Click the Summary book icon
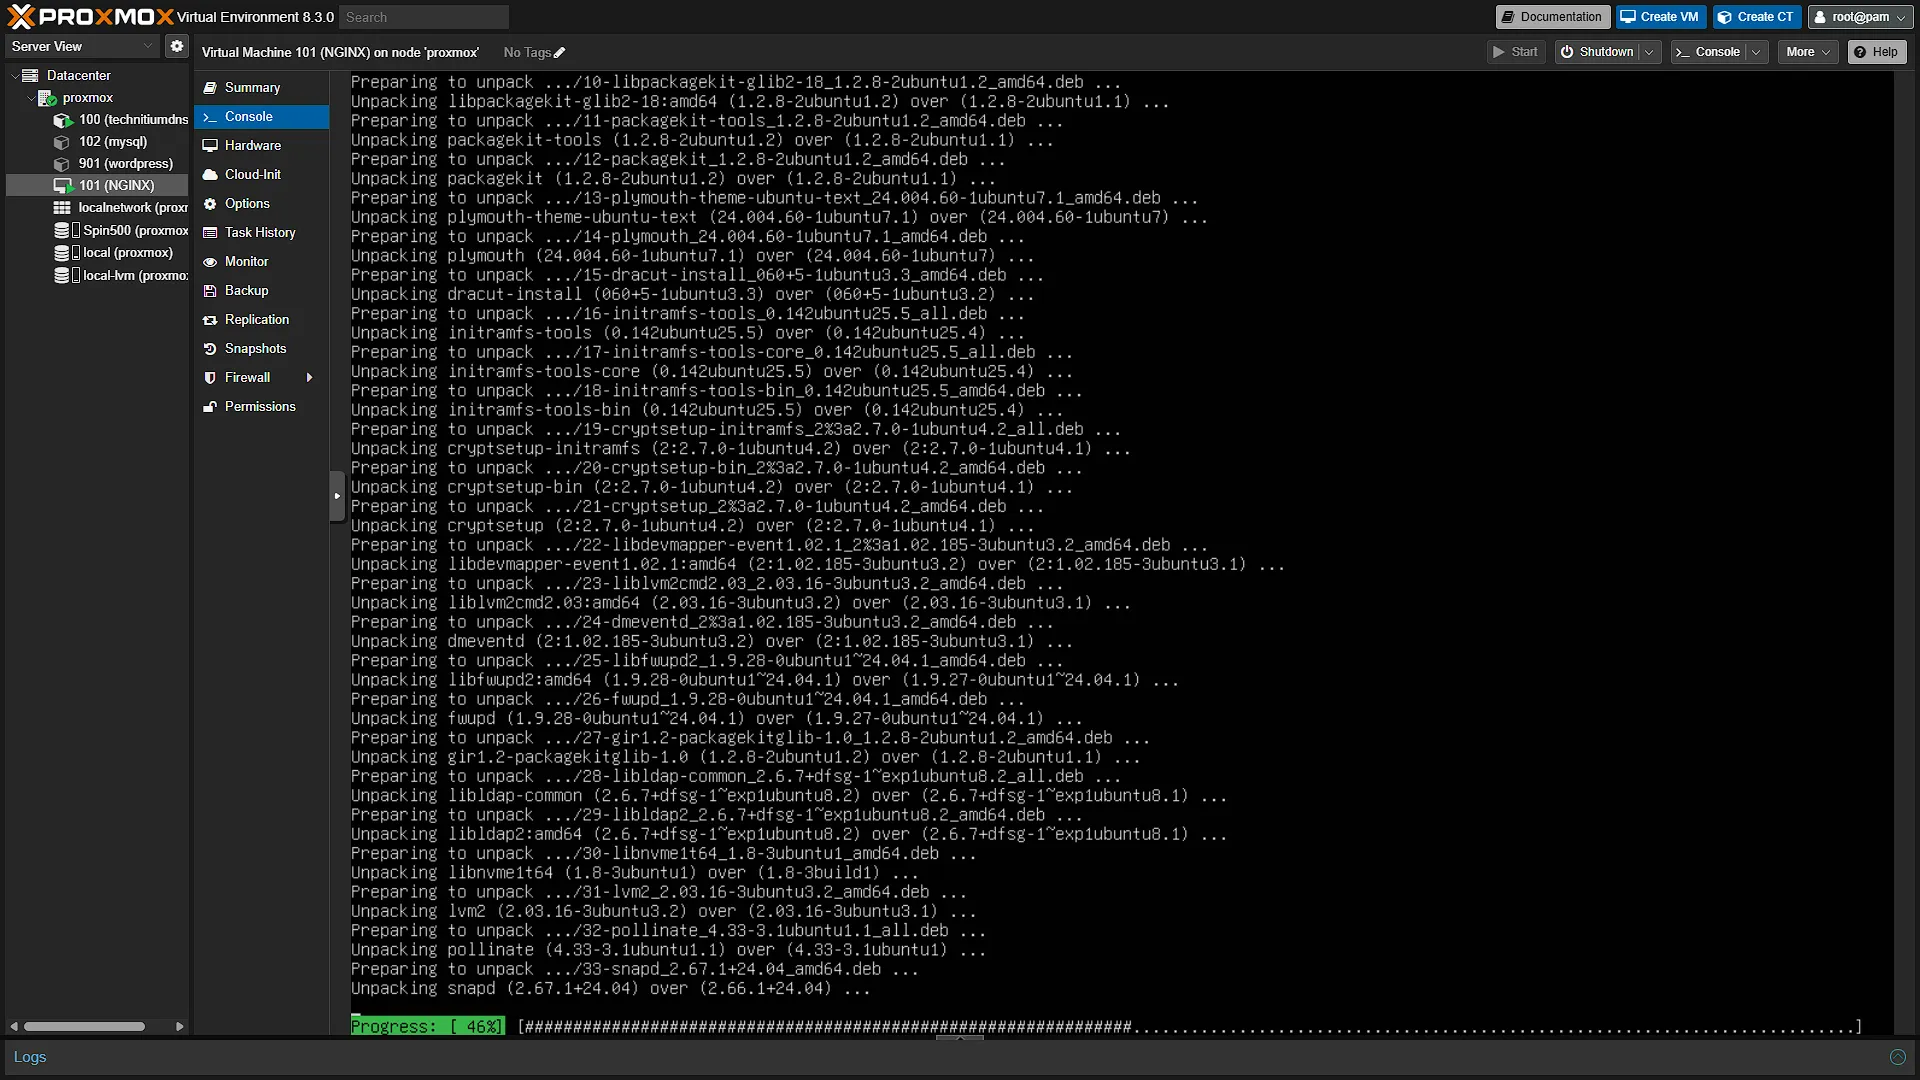Image resolution: width=1920 pixels, height=1080 pixels. [210, 88]
